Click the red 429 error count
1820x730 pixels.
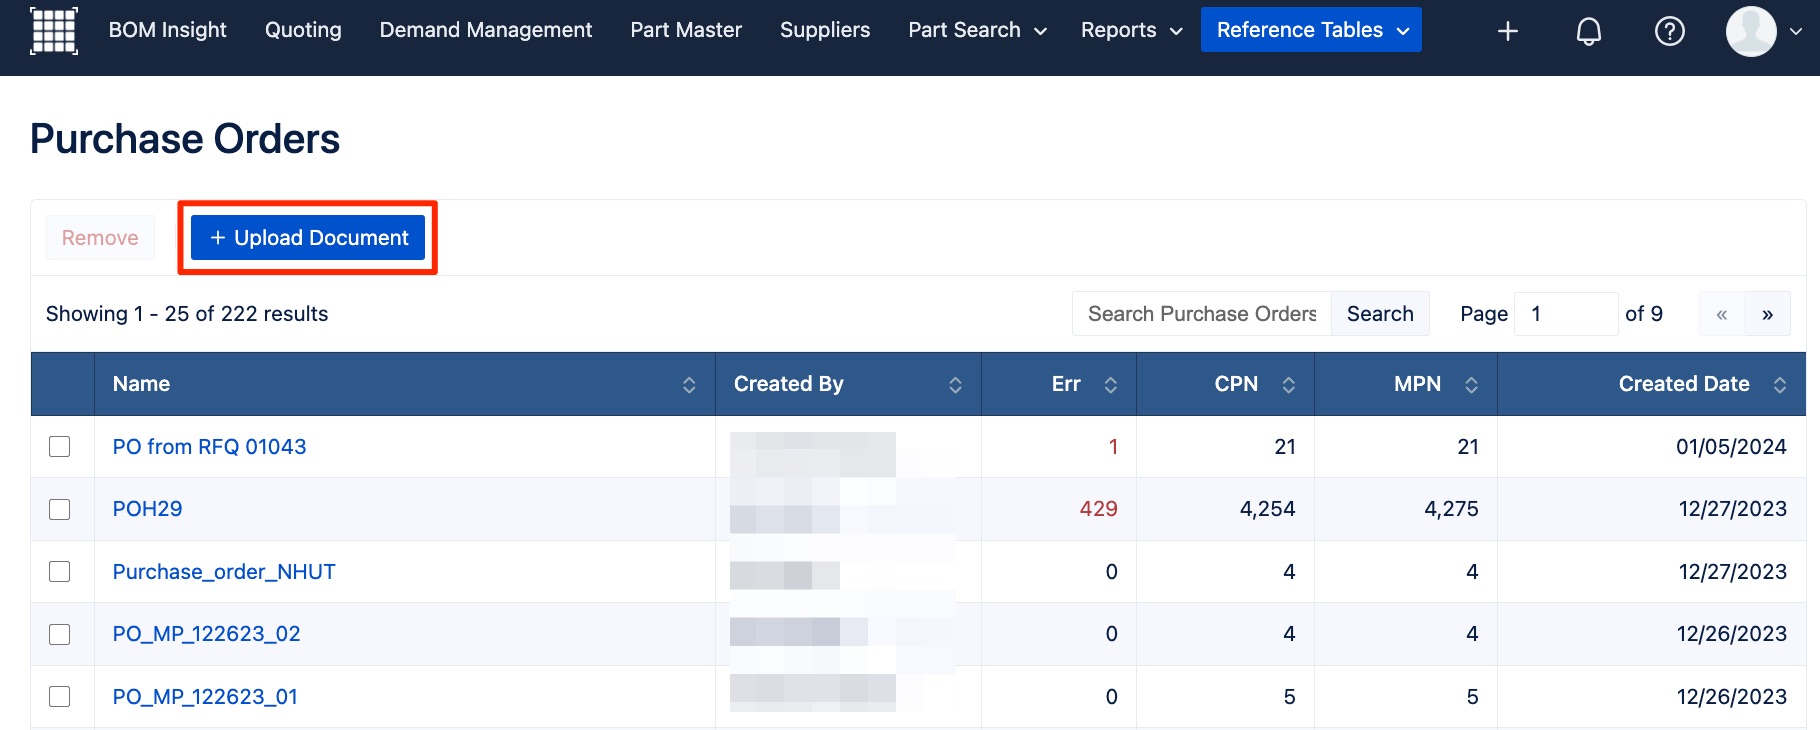tap(1098, 509)
